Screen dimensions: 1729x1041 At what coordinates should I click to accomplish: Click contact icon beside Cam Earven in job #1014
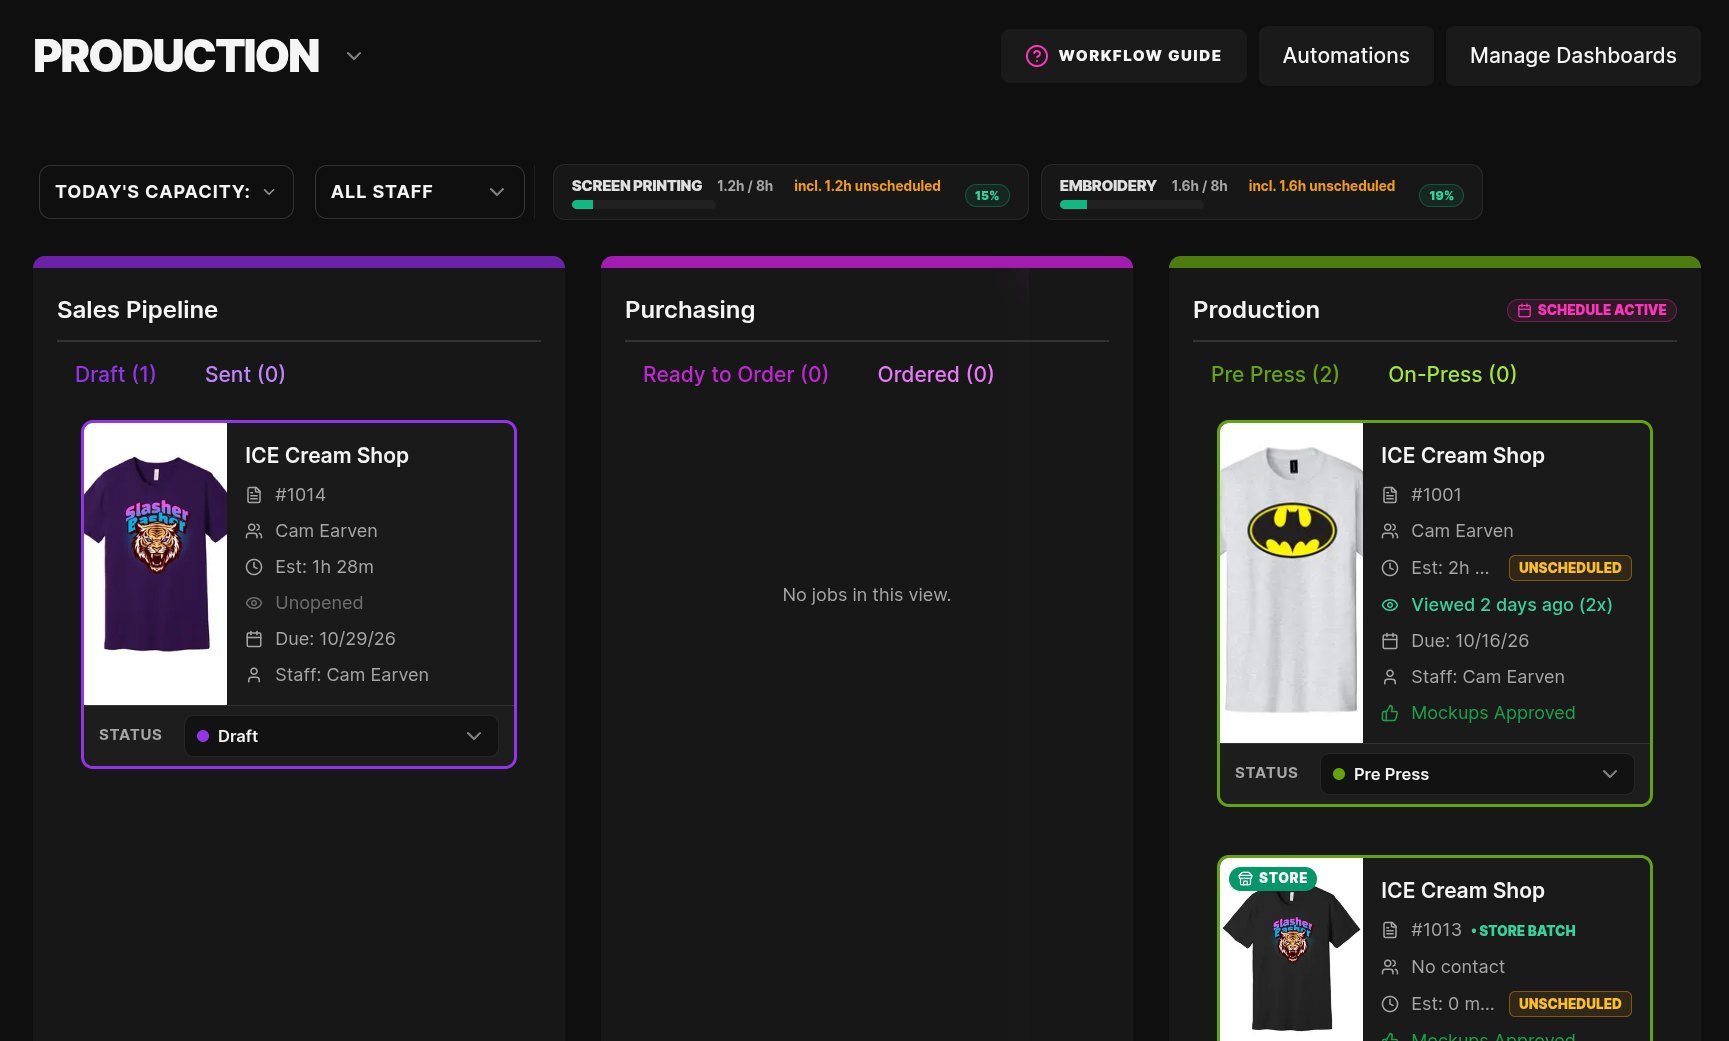[254, 531]
